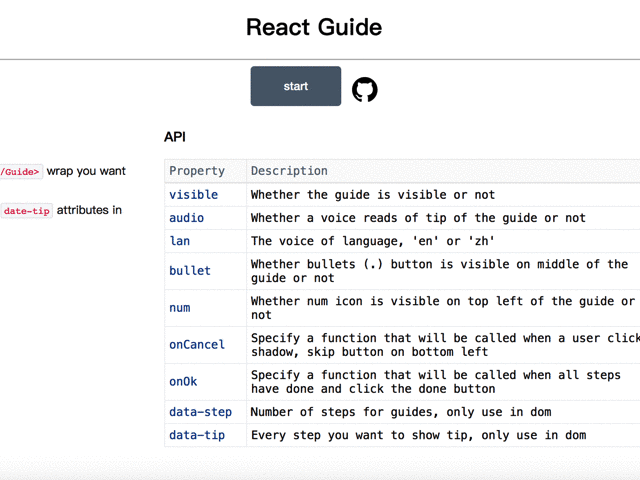640x480 pixels.
Task: Select the onCancel property cell
Action: point(197,345)
